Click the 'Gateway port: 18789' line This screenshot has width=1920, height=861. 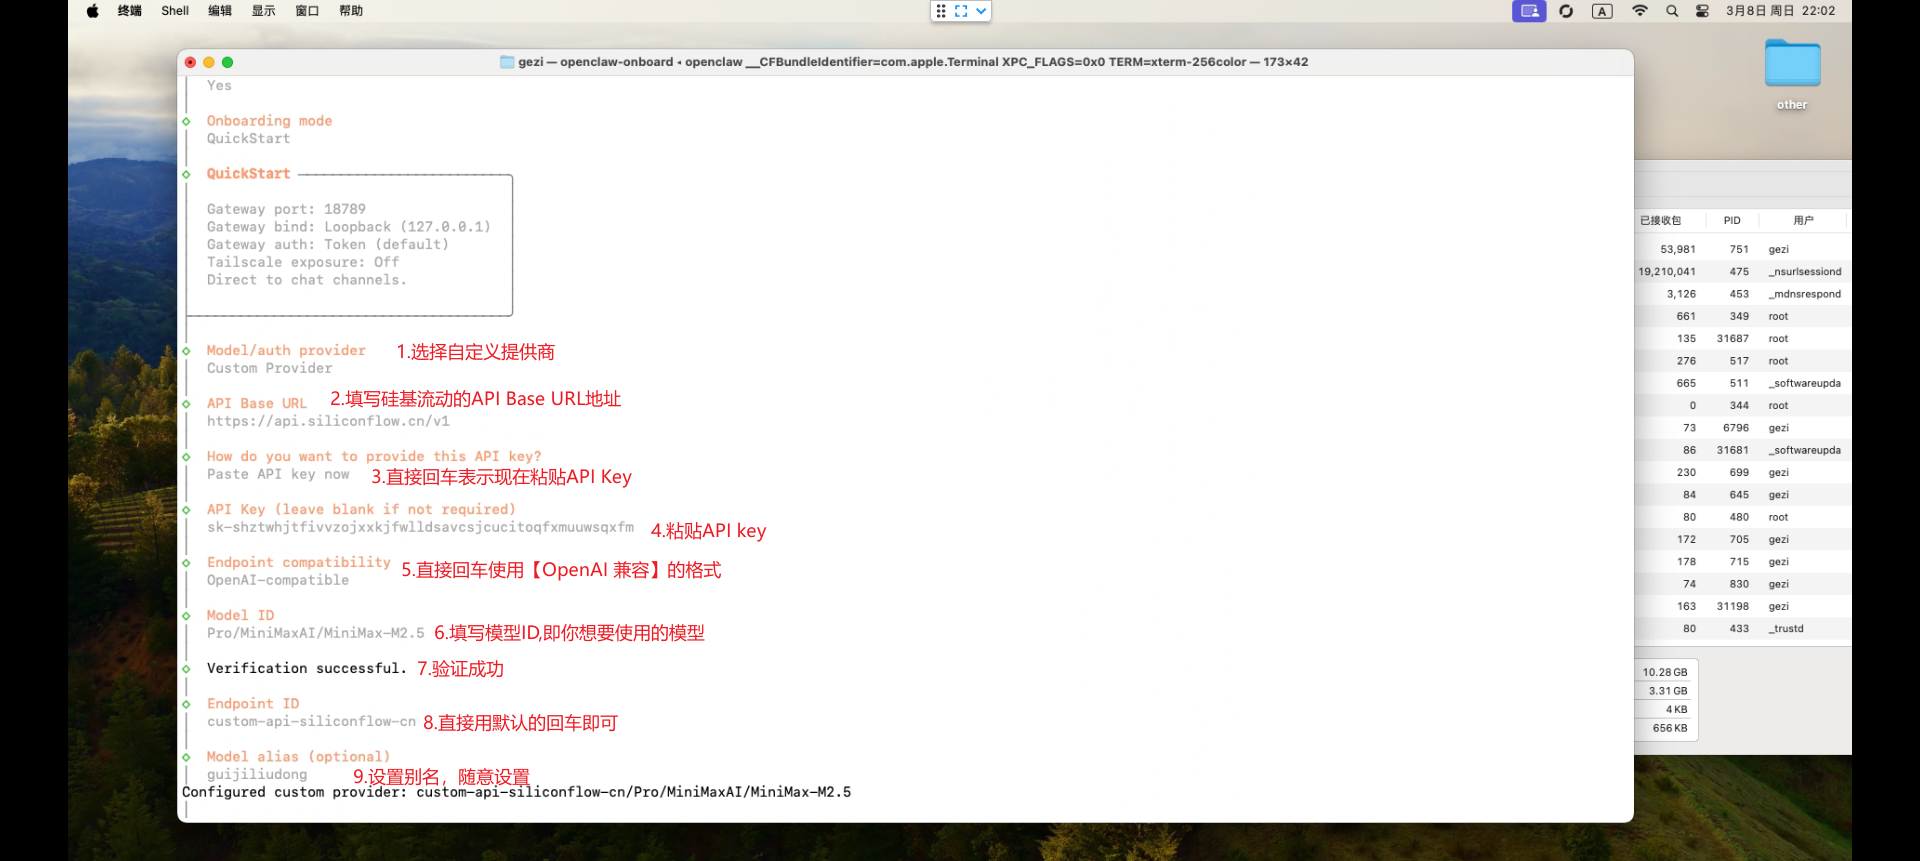tap(286, 209)
